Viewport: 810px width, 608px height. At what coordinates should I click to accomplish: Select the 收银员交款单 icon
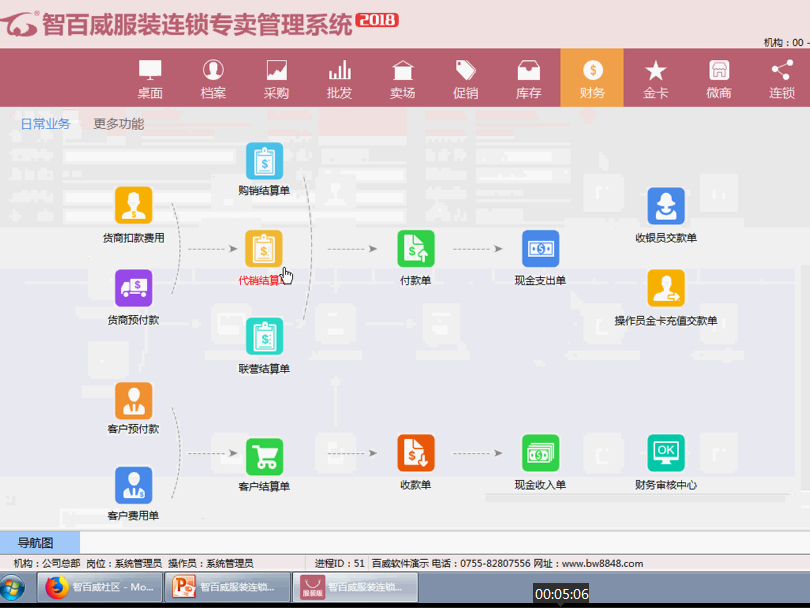666,206
